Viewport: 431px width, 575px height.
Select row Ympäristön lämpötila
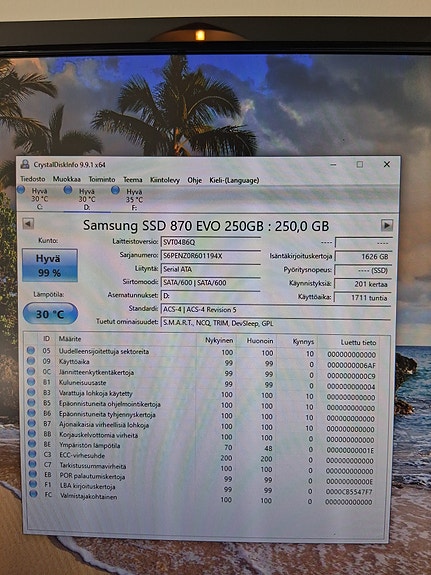point(202,447)
